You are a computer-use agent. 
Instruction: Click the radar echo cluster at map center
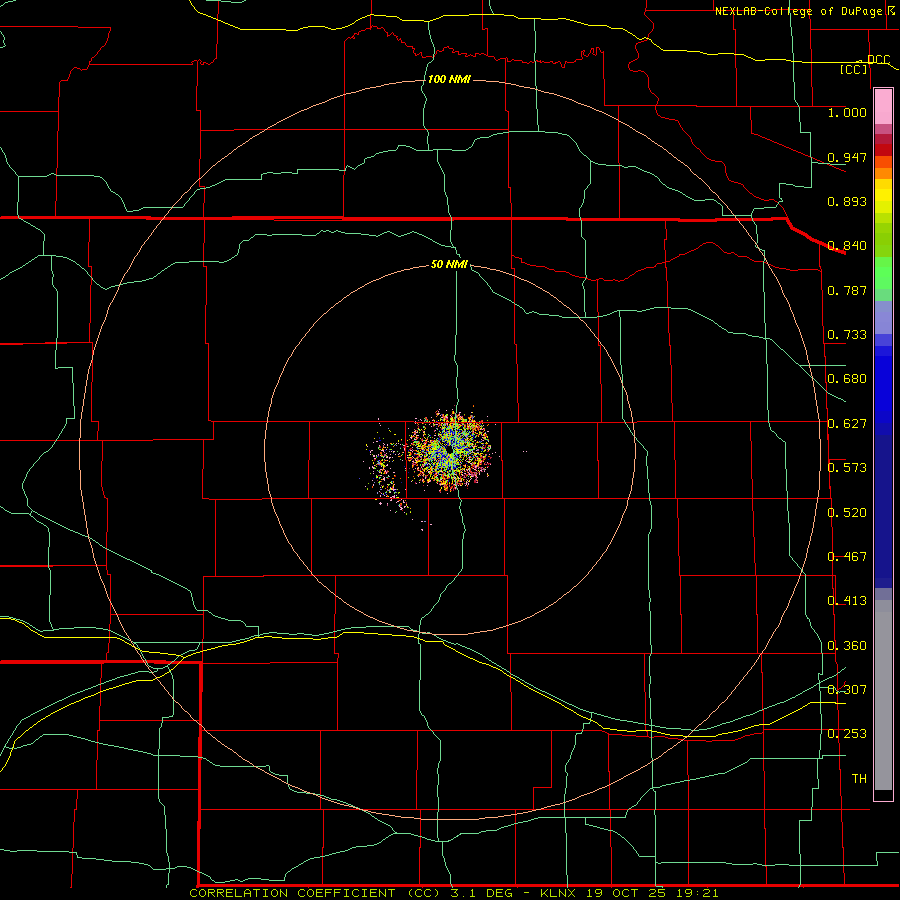[451, 450]
